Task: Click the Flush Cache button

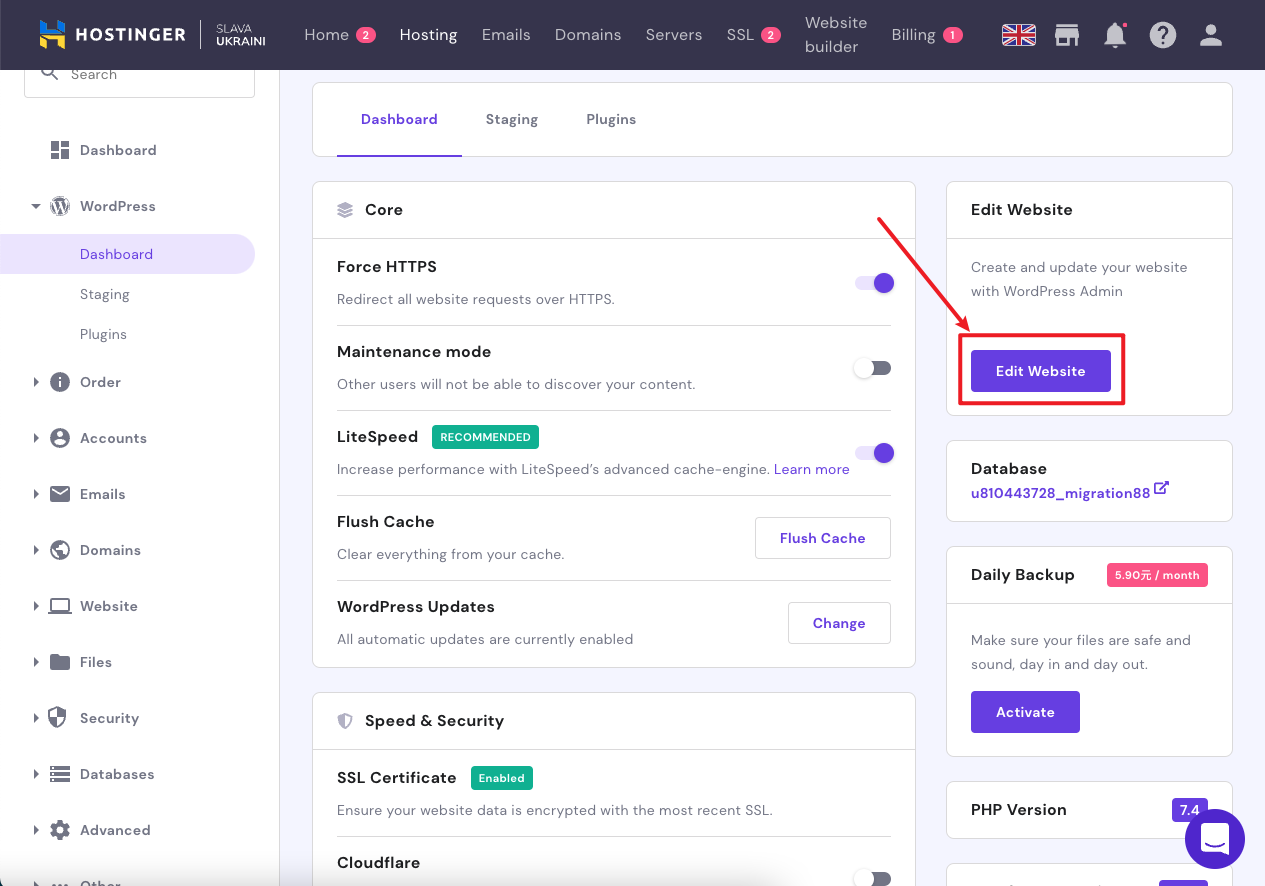Action: [x=823, y=538]
